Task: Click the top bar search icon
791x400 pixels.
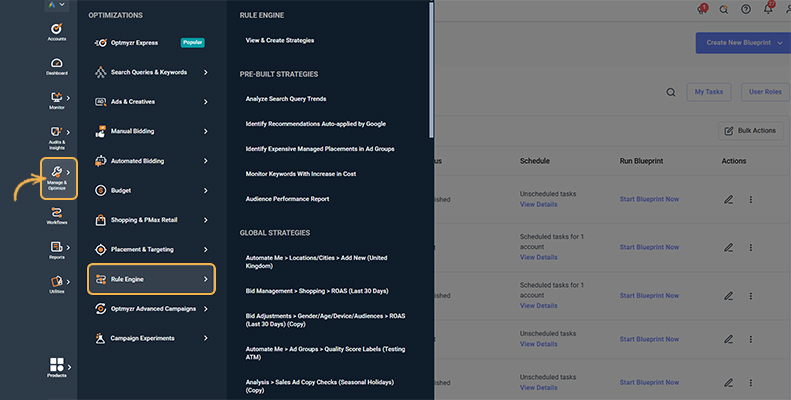Action: pyautogui.click(x=723, y=9)
